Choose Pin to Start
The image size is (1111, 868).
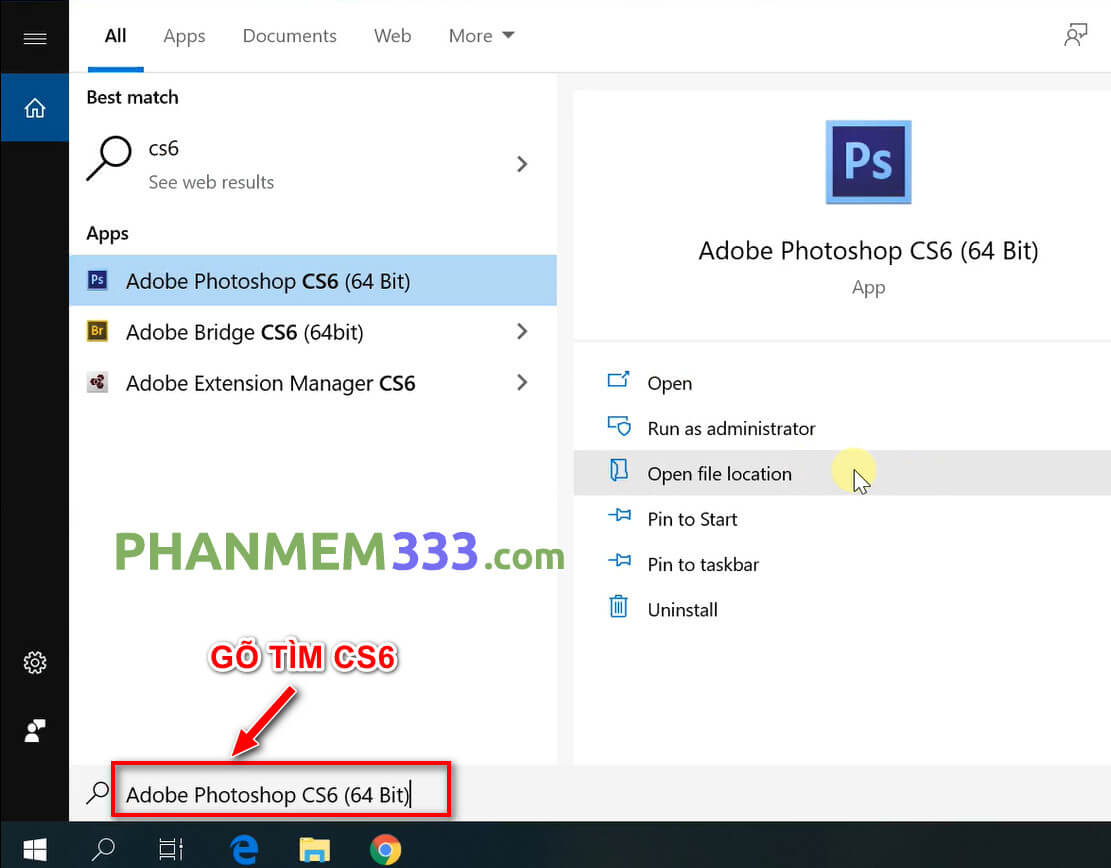point(692,519)
